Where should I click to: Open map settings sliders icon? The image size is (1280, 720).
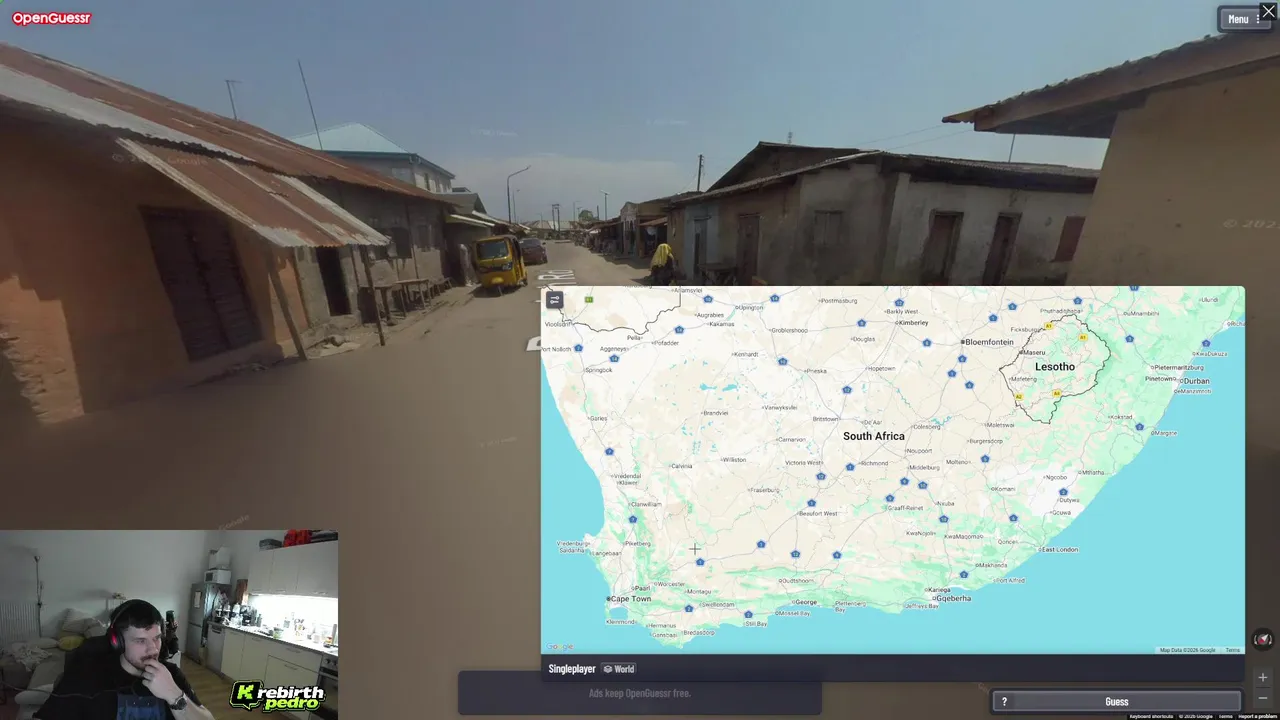(555, 299)
